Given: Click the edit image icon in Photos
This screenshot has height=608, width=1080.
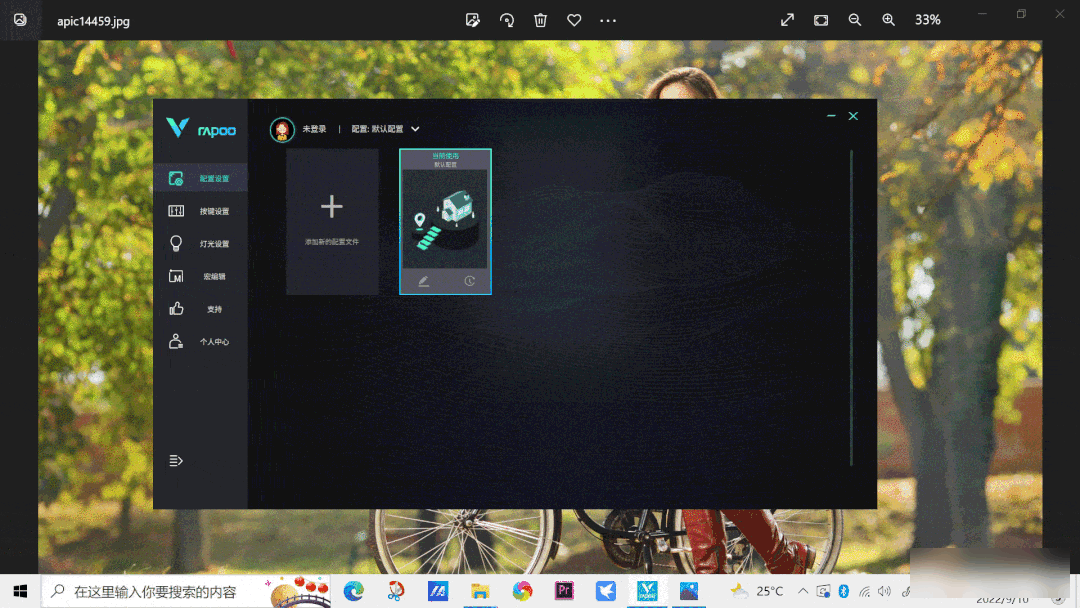Looking at the screenshot, I should tap(473, 20).
